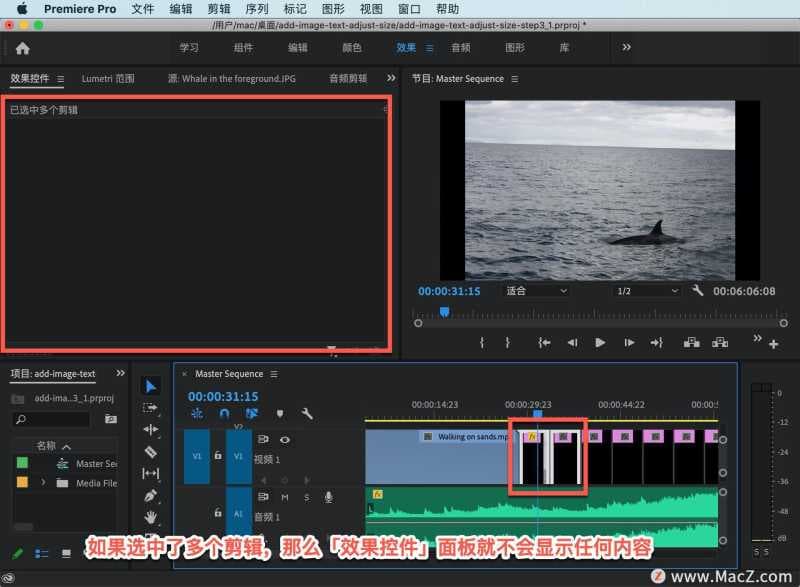This screenshot has width=800, height=587.
Task: Select the Hand tool in toolbar
Action: pyautogui.click(x=151, y=517)
